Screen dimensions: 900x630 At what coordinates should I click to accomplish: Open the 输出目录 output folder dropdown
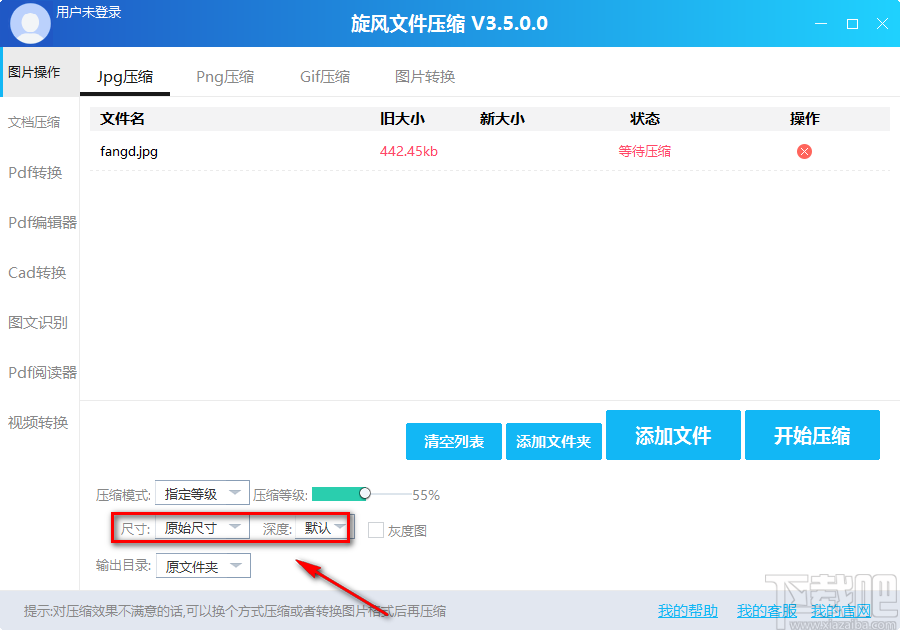(203, 565)
